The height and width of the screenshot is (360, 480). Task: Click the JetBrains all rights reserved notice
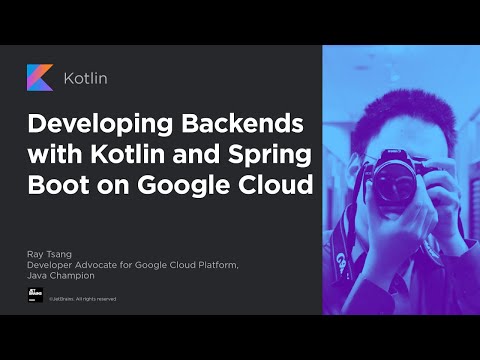pos(83,299)
